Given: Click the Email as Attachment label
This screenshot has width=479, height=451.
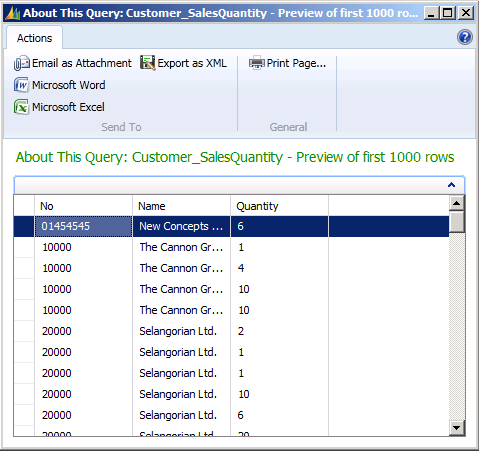Looking at the screenshot, I should click(82, 63).
